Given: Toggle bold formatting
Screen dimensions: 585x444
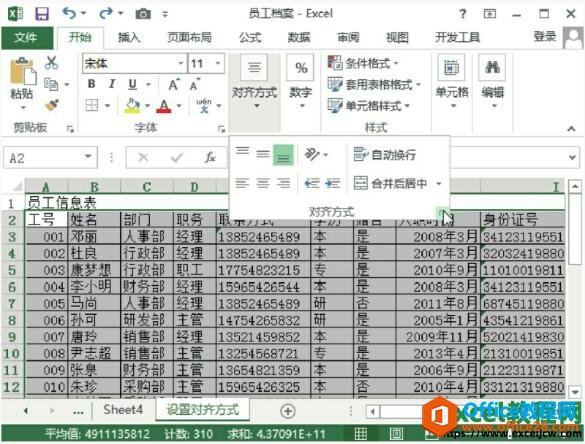Looking at the screenshot, I should pos(91,84).
